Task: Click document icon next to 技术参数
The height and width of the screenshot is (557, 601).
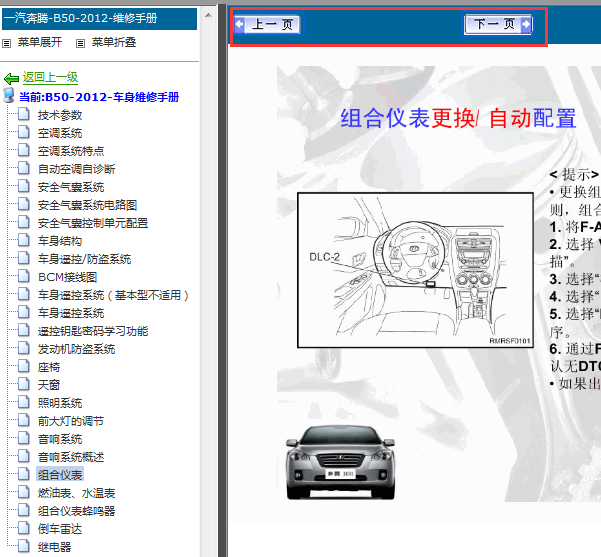Action: (24, 114)
